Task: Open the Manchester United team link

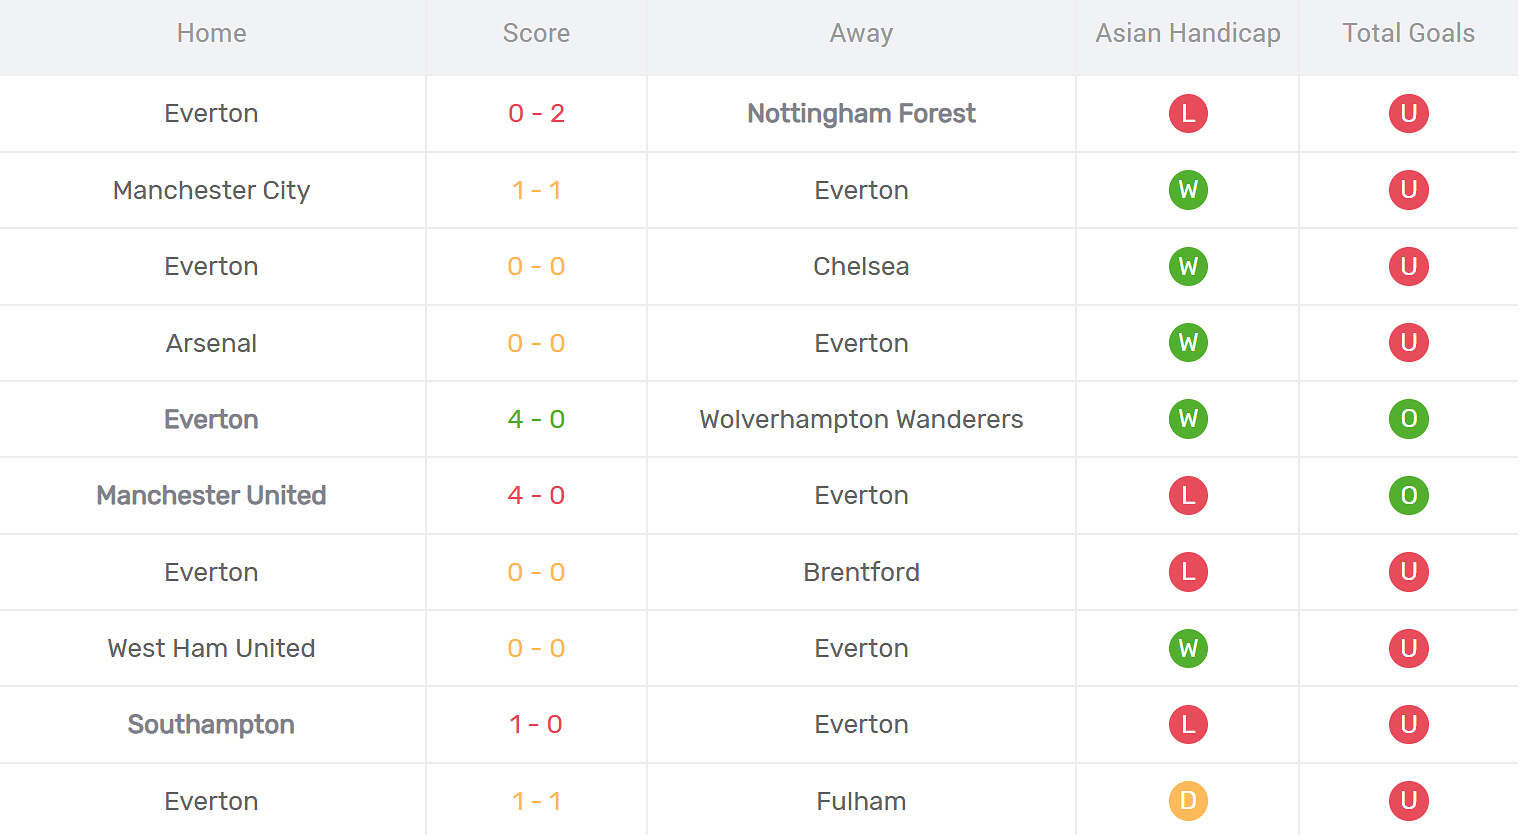Action: (211, 495)
